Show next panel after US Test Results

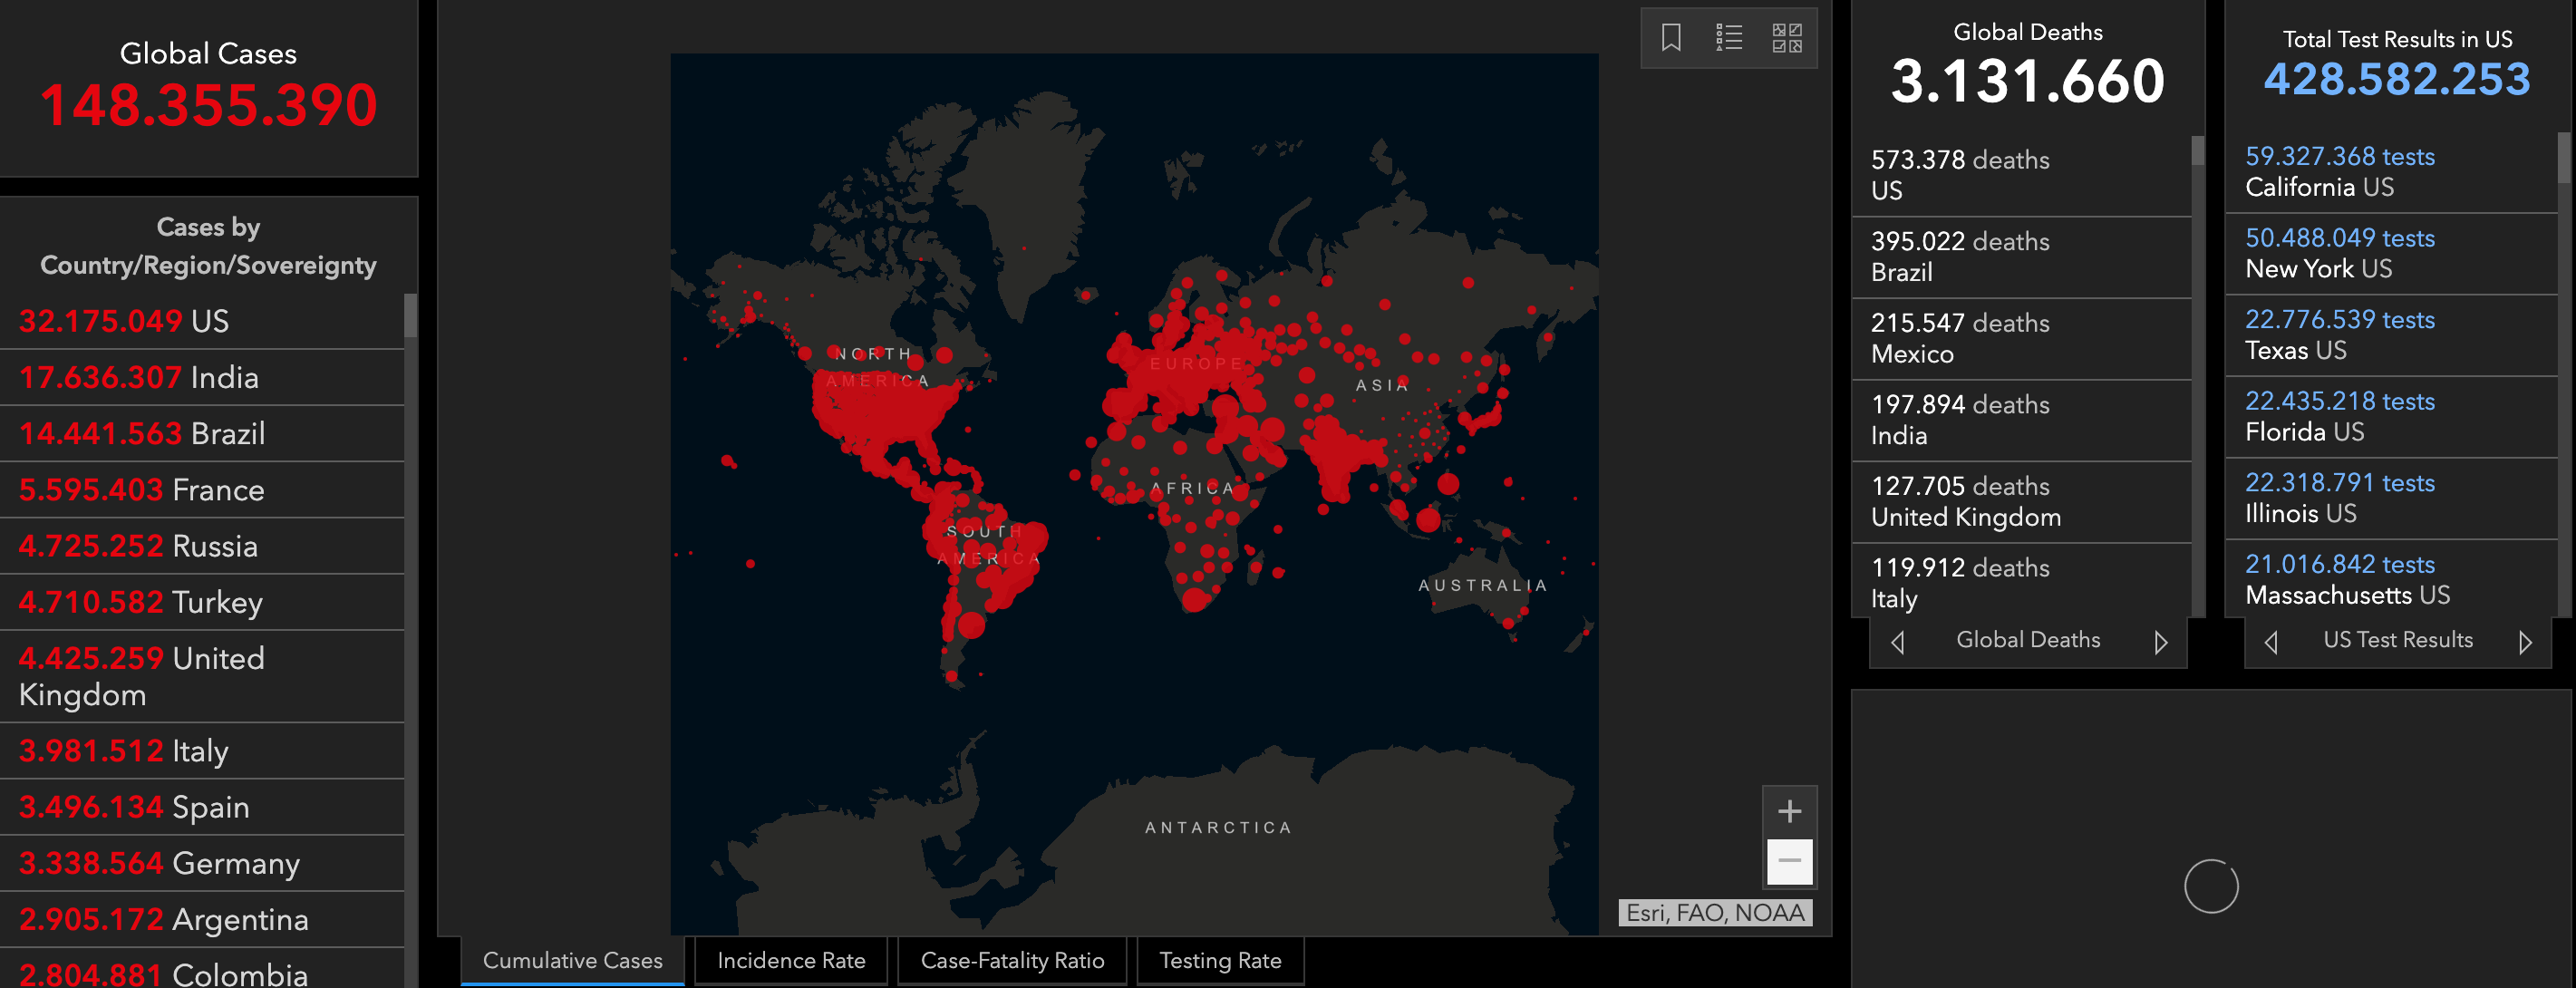pyautogui.click(x=2525, y=642)
